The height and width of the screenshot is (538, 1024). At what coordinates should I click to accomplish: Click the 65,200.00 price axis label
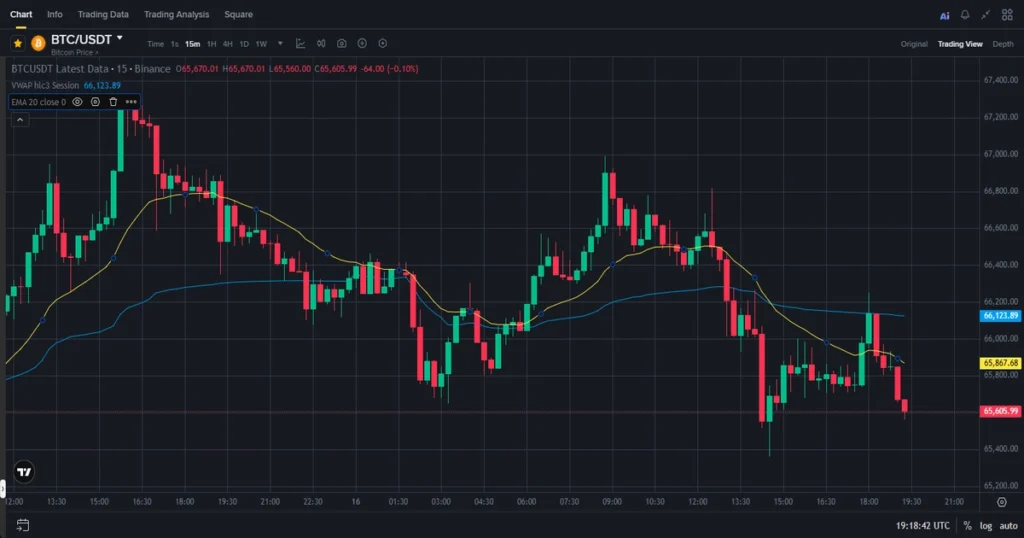(1000, 486)
